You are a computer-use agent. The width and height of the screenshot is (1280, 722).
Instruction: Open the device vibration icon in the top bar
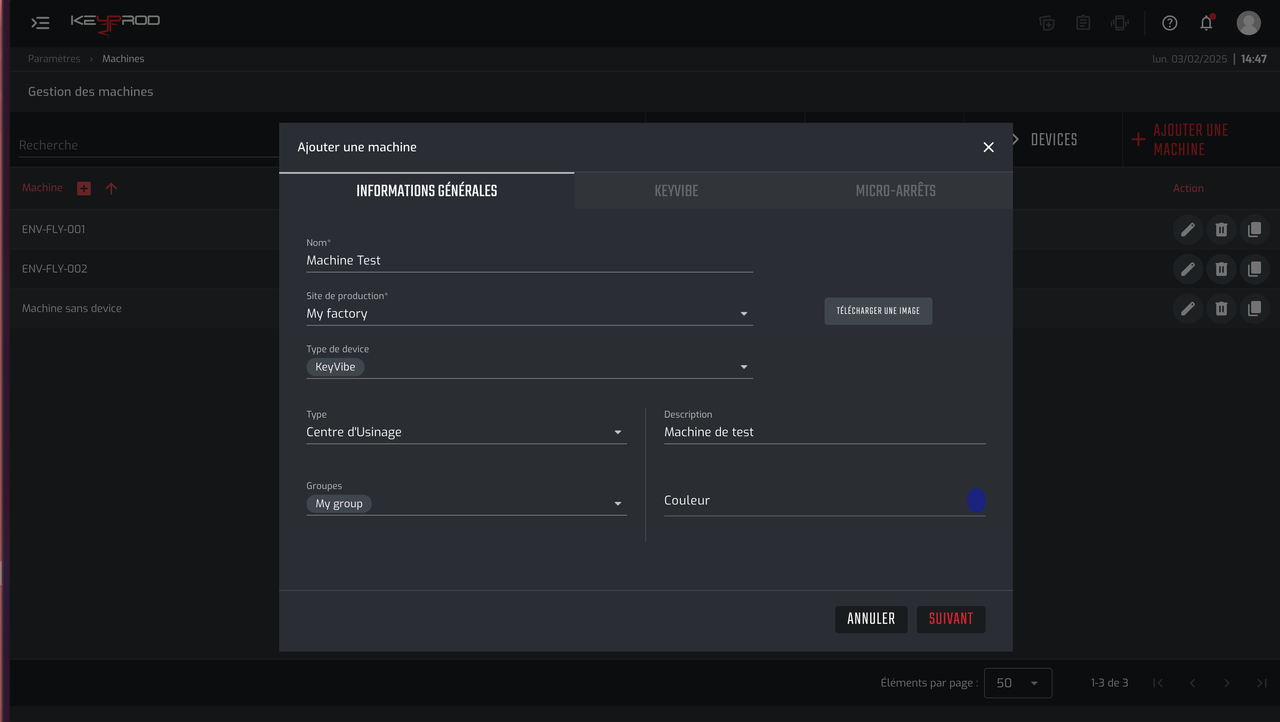click(x=1120, y=23)
